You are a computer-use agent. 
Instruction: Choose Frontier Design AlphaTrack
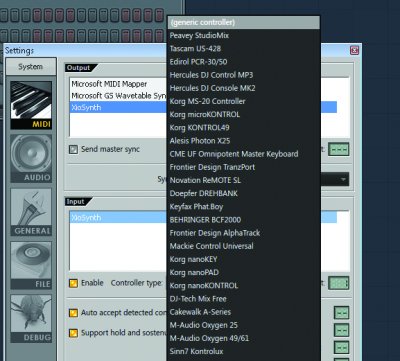click(243, 233)
